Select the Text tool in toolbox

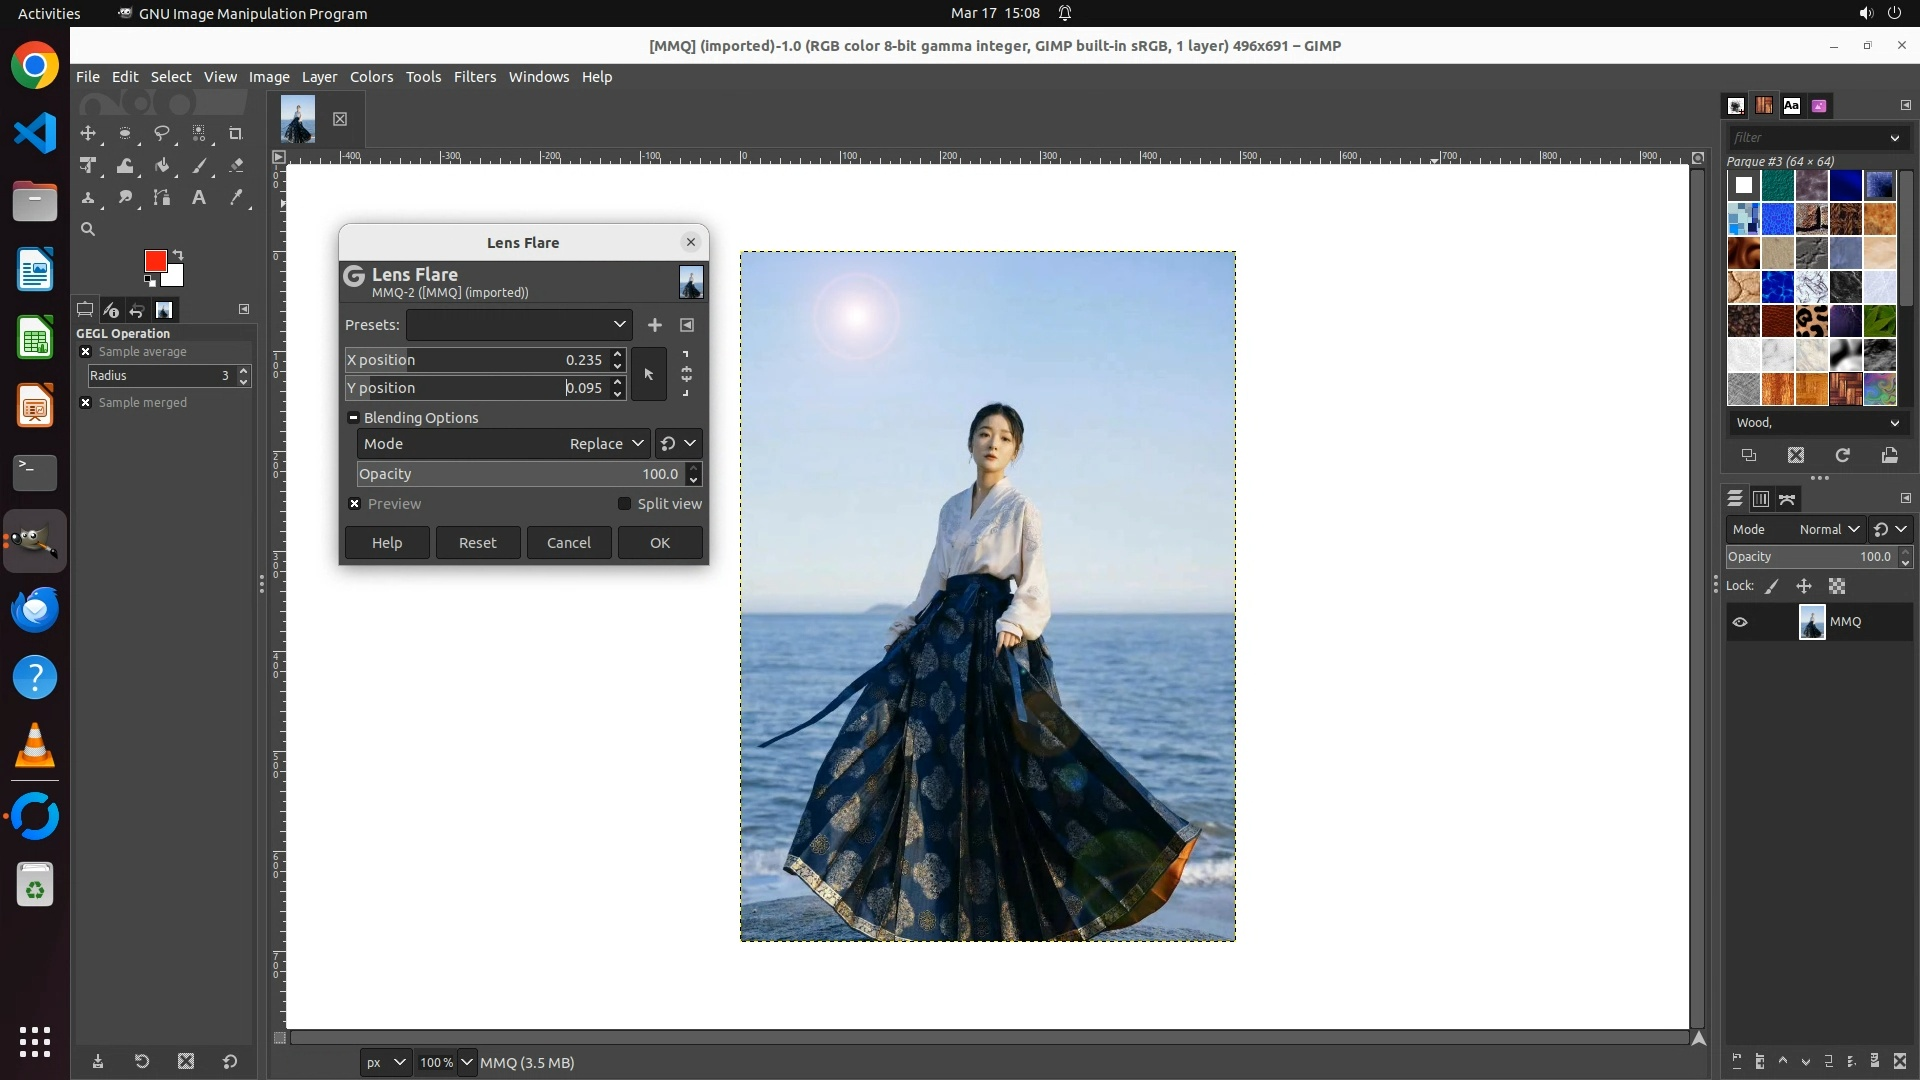(199, 198)
